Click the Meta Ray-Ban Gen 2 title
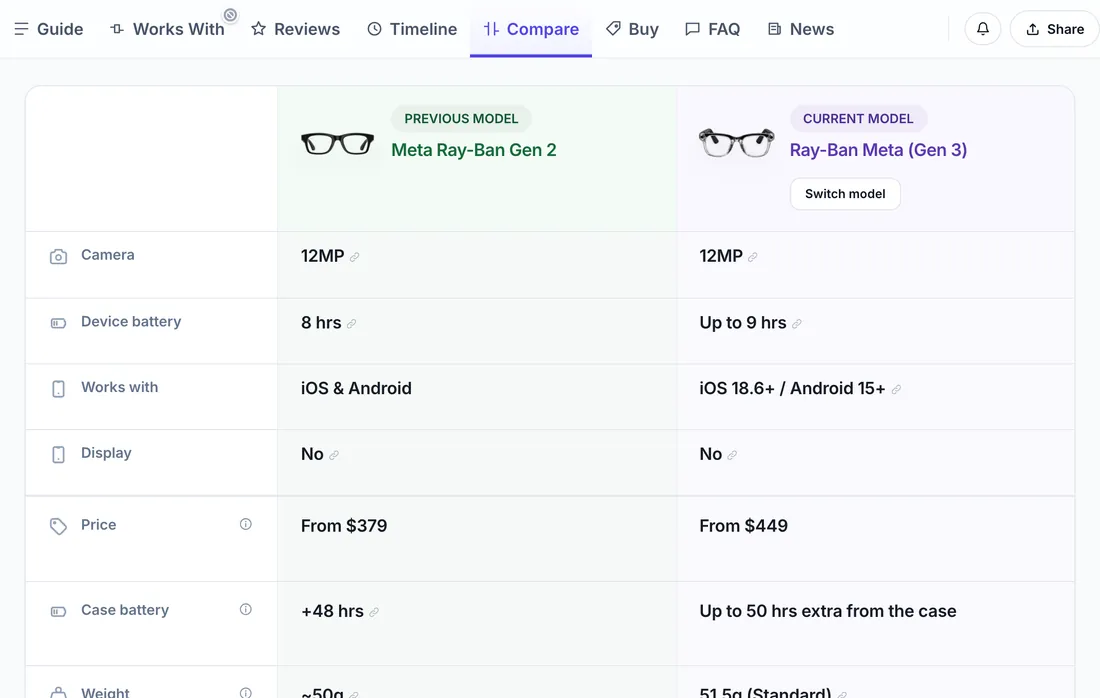This screenshot has height=698, width=1100. tap(474, 150)
